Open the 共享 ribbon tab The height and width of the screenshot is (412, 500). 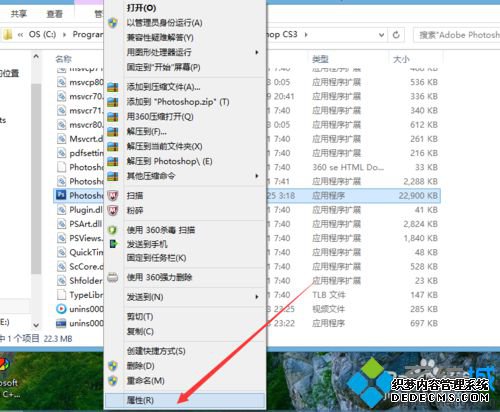(x=19, y=14)
